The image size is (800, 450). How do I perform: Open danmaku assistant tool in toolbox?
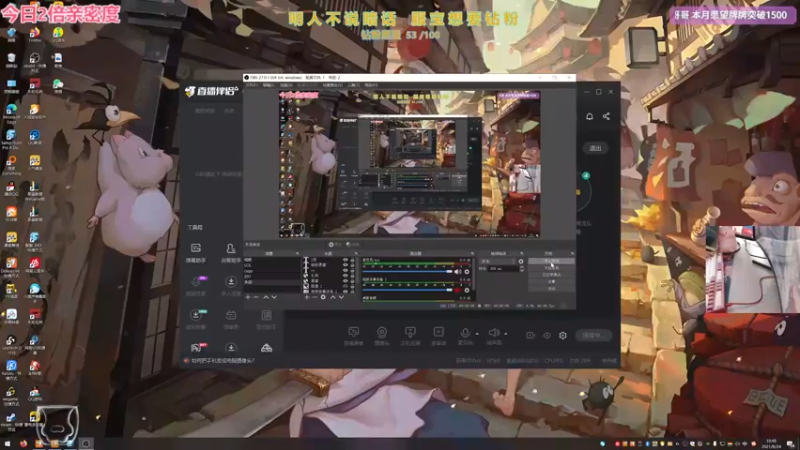(196, 253)
